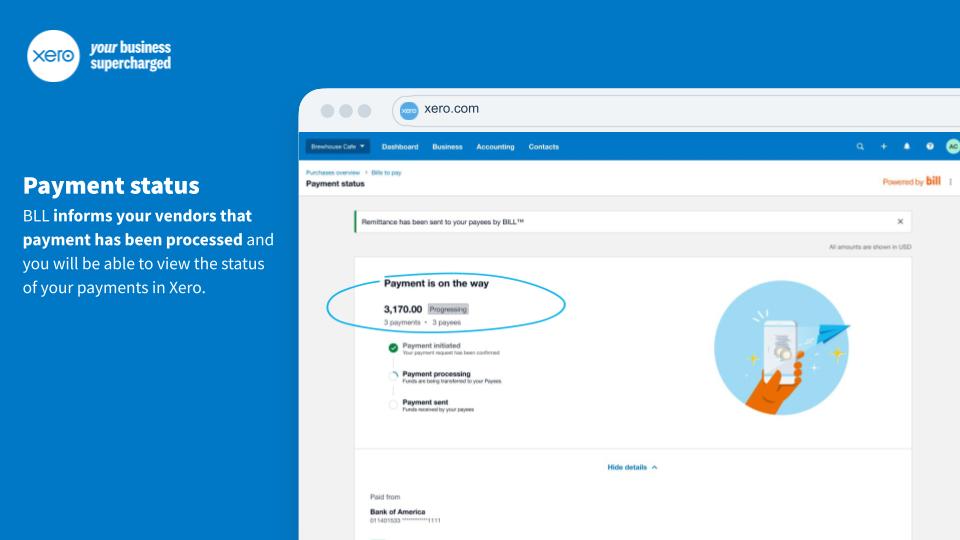
Task: Click the phone payment illustration
Action: (x=782, y=348)
